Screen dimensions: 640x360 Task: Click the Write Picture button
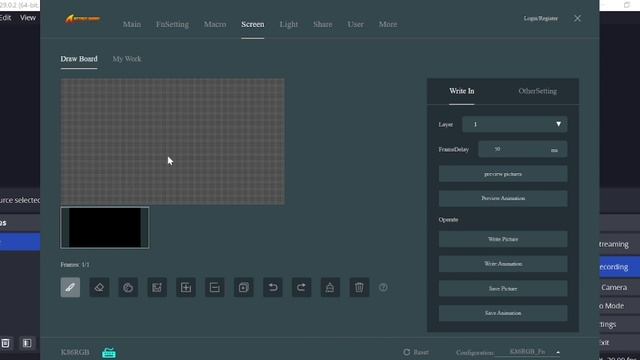(503, 239)
